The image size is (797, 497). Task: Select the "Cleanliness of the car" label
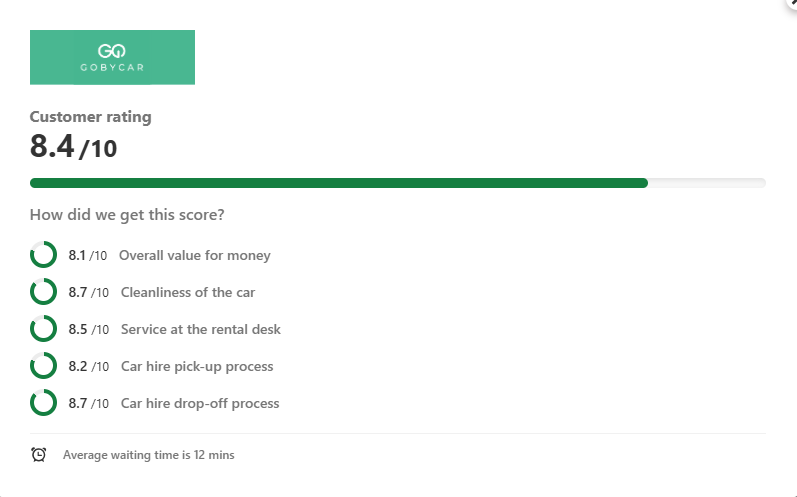(x=188, y=292)
